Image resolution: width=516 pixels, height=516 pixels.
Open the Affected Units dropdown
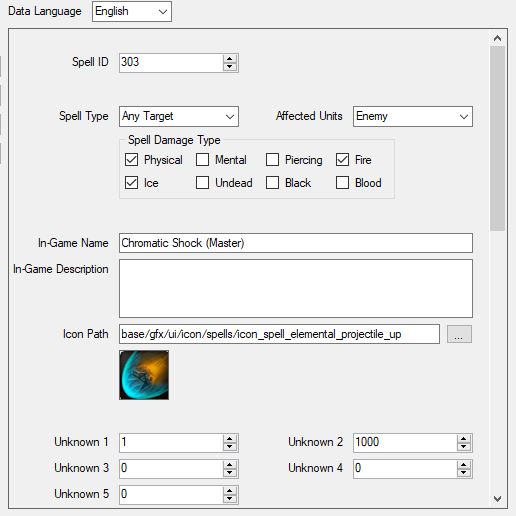click(413, 116)
